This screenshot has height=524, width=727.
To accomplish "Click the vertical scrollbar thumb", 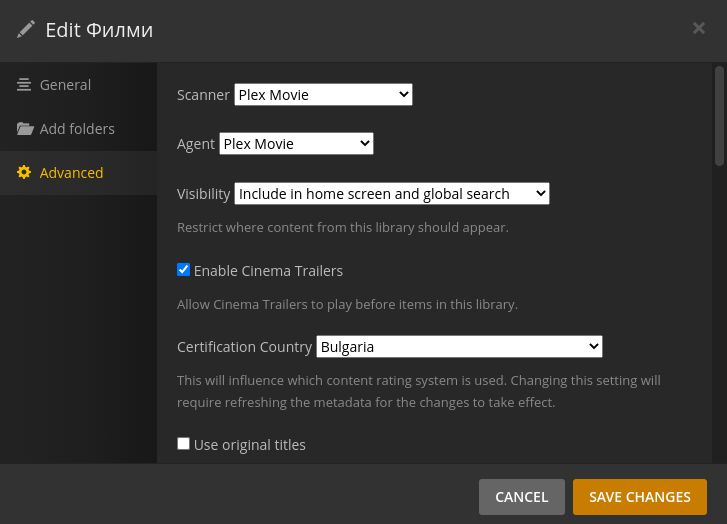I will [x=719, y=115].
